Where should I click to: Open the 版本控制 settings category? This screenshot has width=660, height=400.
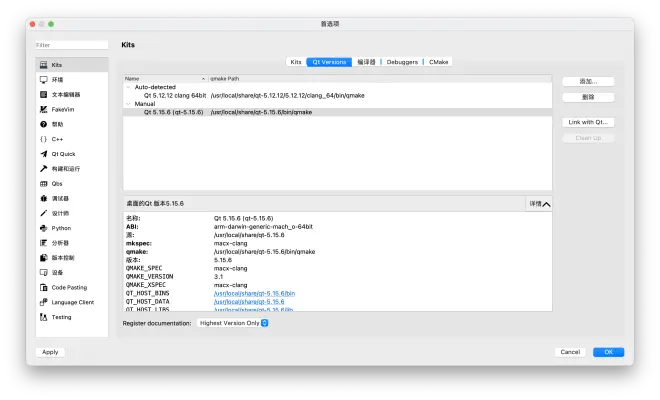tap(72, 258)
